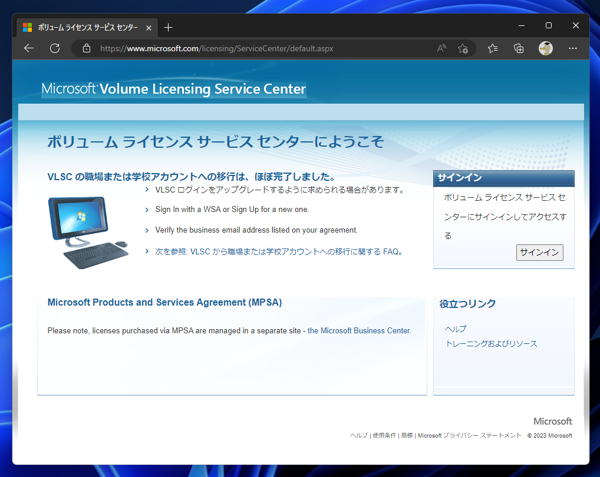Open トレーニングおよびリソース link
The image size is (600, 477).
(x=491, y=344)
